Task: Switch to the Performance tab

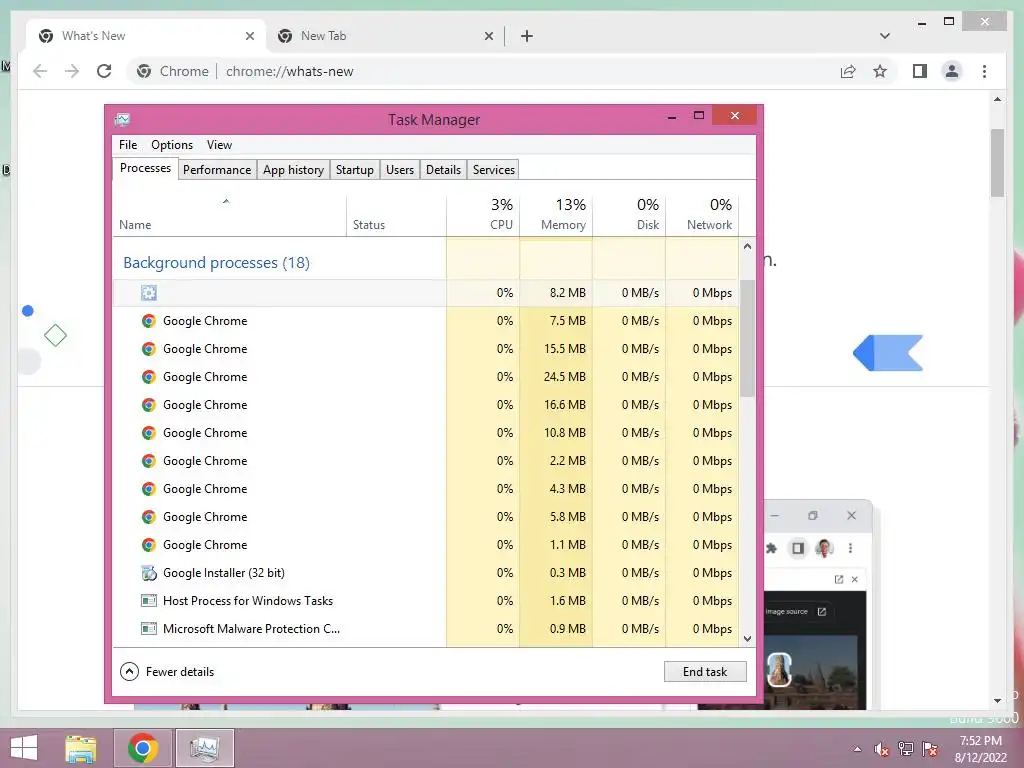Action: (x=217, y=170)
